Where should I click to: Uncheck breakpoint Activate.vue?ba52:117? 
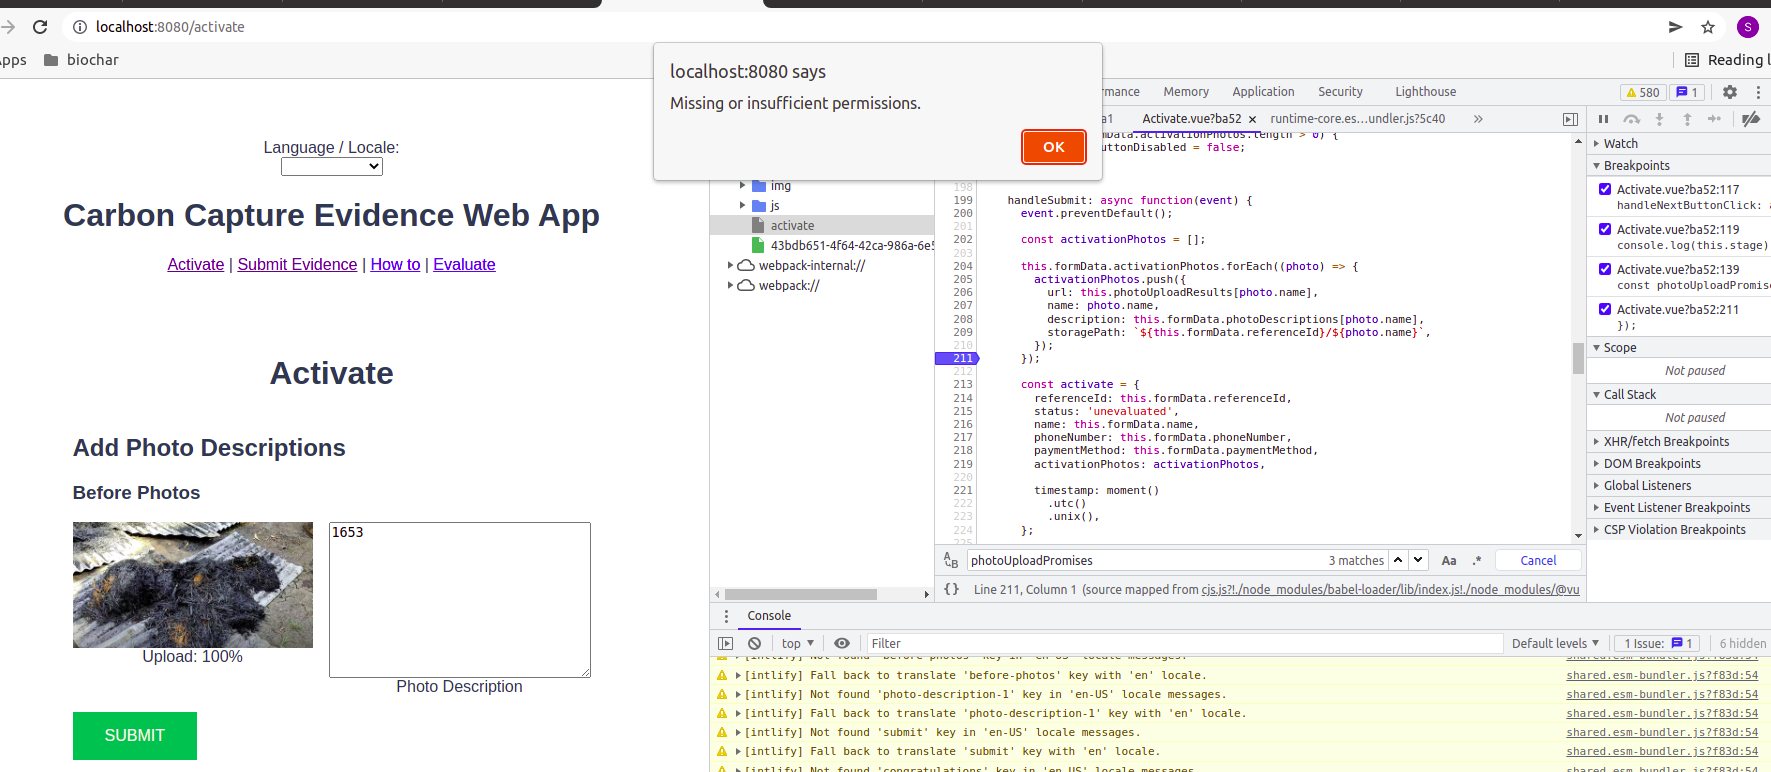click(x=1605, y=189)
